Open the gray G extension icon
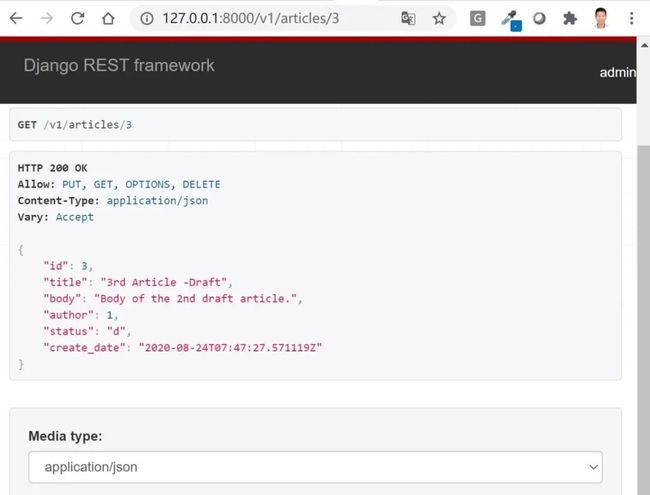Viewport: 650px width, 495px height. 477,18
